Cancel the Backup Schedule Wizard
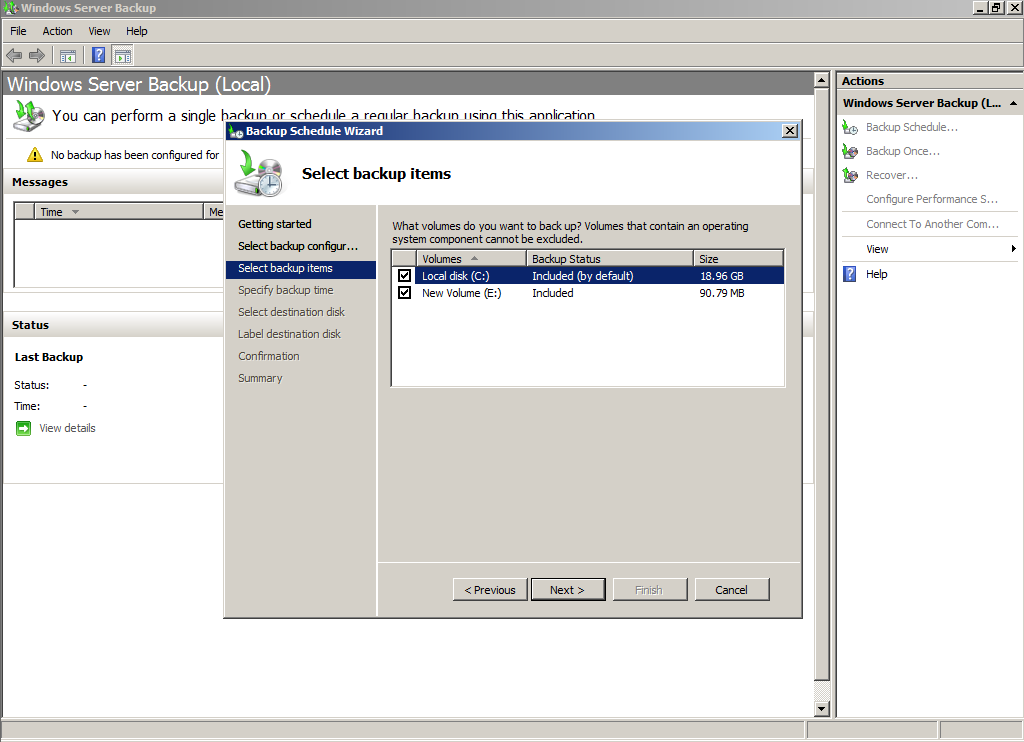Viewport: 1024px width, 742px height. (x=732, y=590)
